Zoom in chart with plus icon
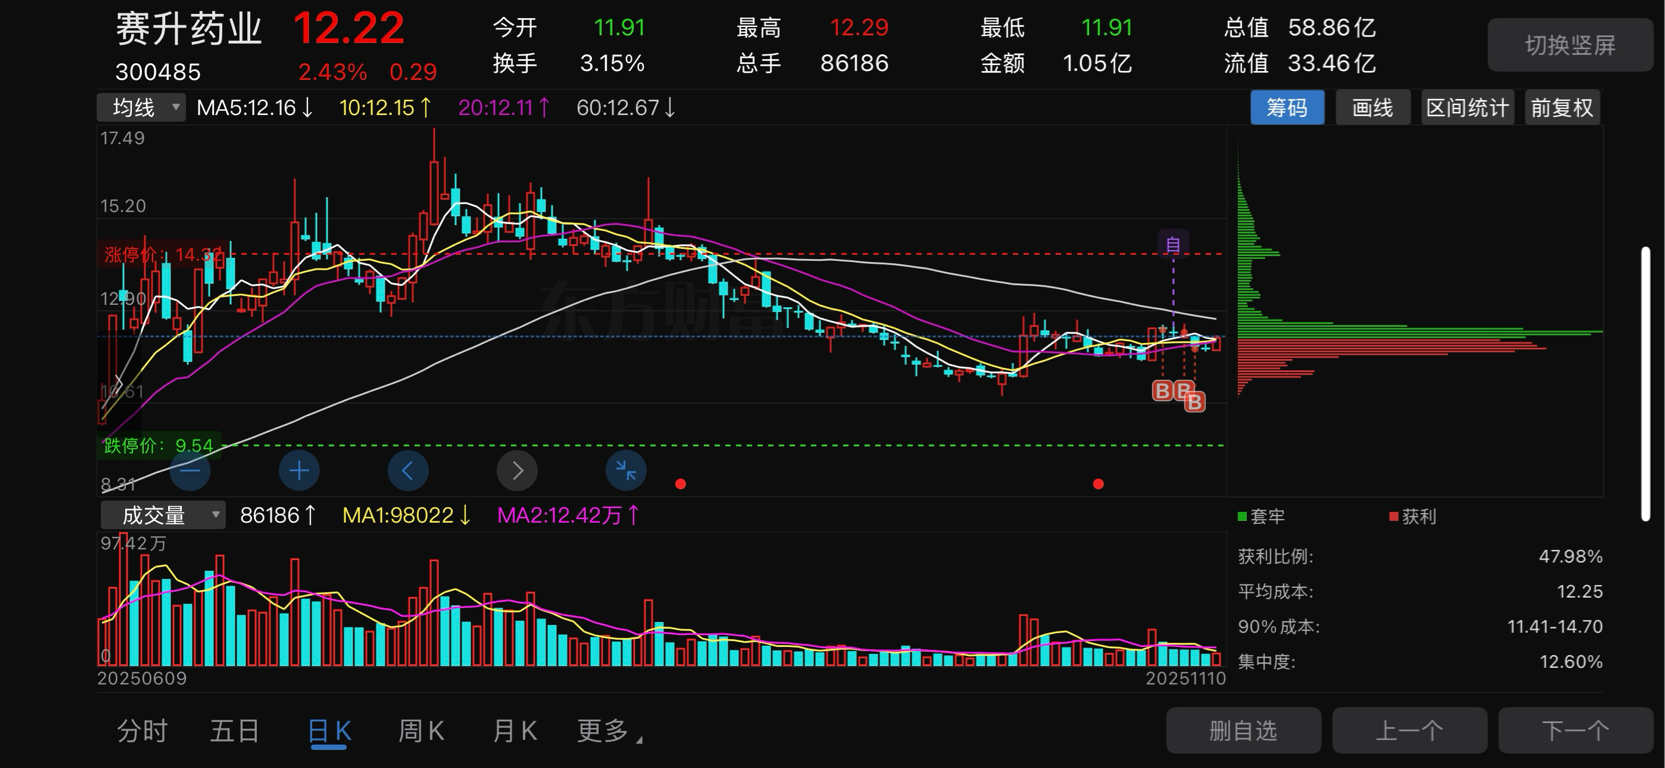 point(299,470)
